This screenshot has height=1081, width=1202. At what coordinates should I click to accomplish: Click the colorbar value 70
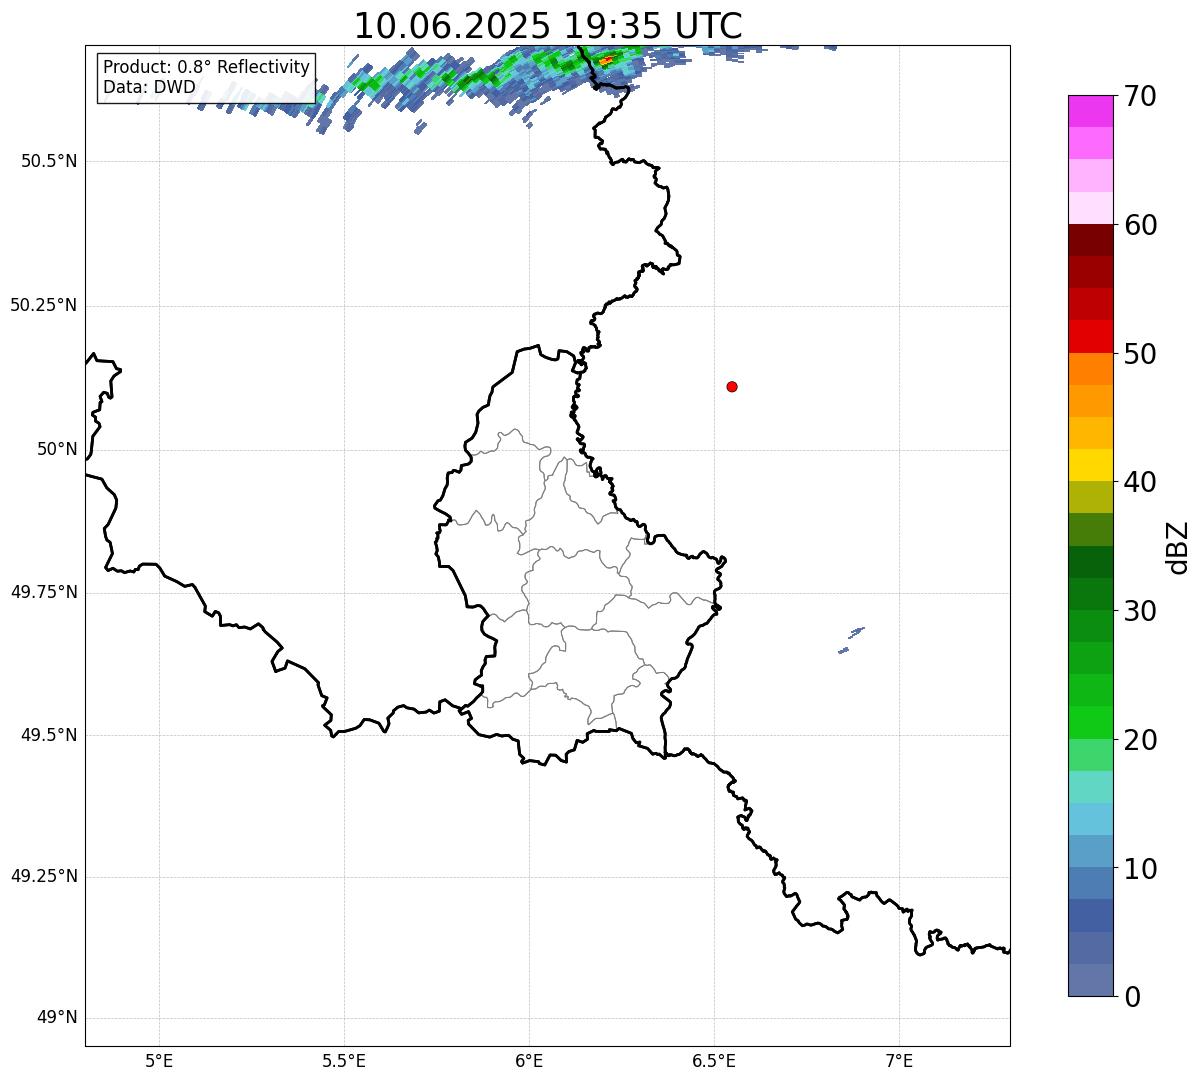pos(1140,96)
